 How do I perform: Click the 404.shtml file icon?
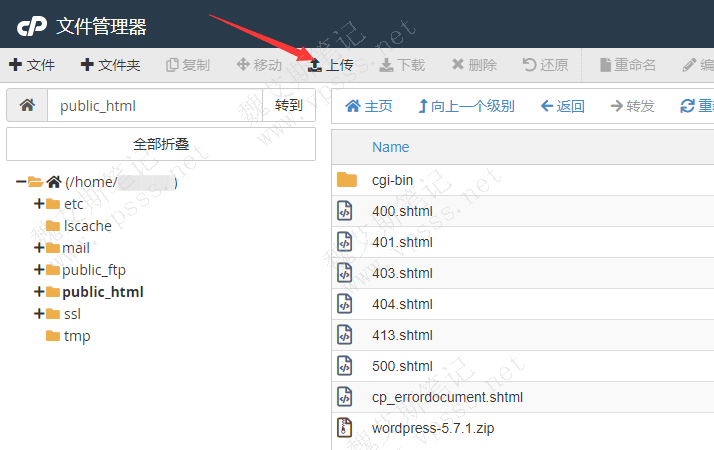pos(345,304)
